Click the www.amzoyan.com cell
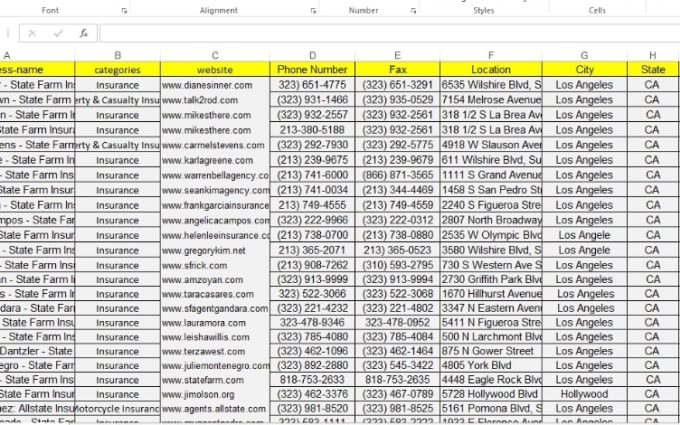Viewport: 680px width, 425px height. (x=215, y=280)
